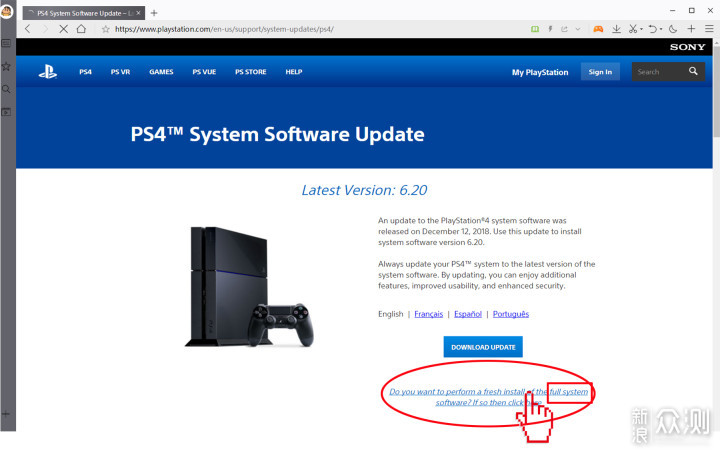Screen dimensions: 720x453
Task: Open the PS VR menu item
Action: 120,72
